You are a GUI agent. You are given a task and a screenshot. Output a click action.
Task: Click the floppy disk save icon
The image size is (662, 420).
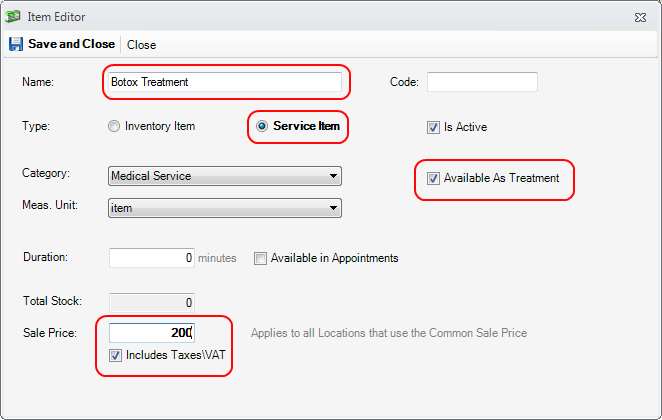[x=15, y=44]
